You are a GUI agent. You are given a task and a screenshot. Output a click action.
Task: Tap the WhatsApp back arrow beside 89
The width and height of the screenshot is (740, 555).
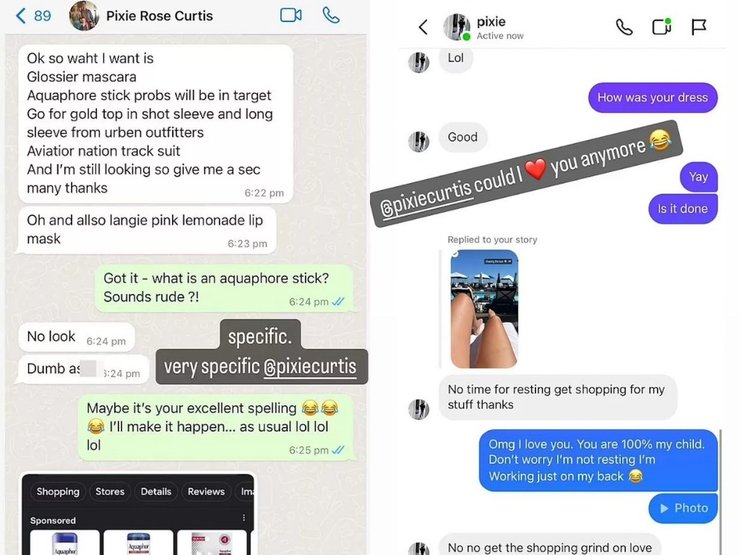pos(21,16)
